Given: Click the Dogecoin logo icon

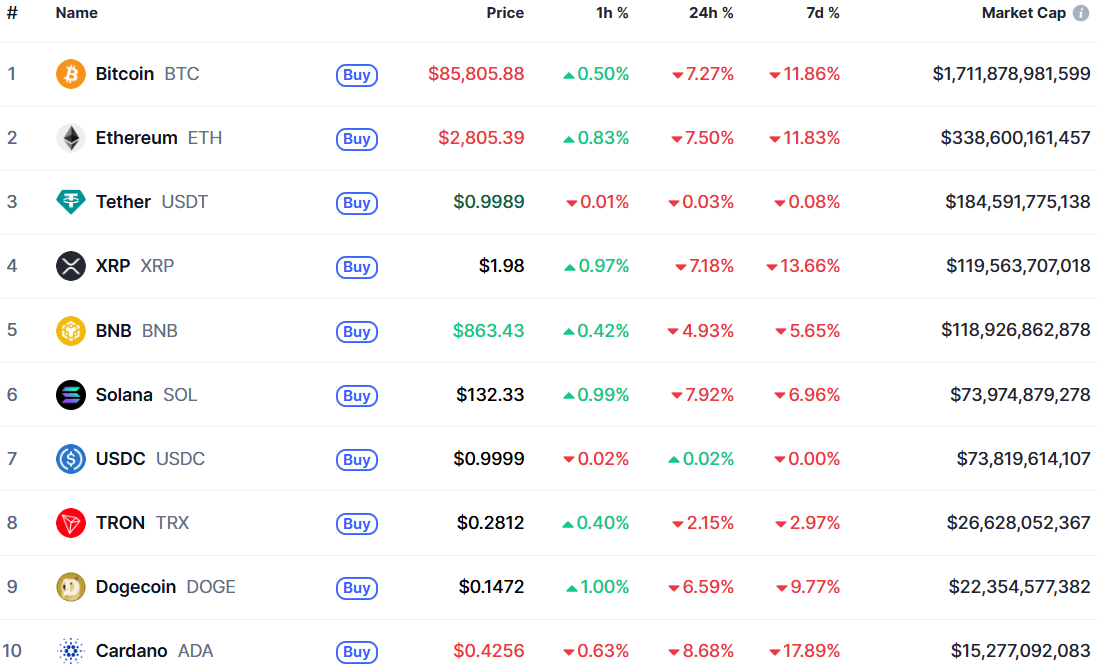Looking at the screenshot, I should [71, 587].
